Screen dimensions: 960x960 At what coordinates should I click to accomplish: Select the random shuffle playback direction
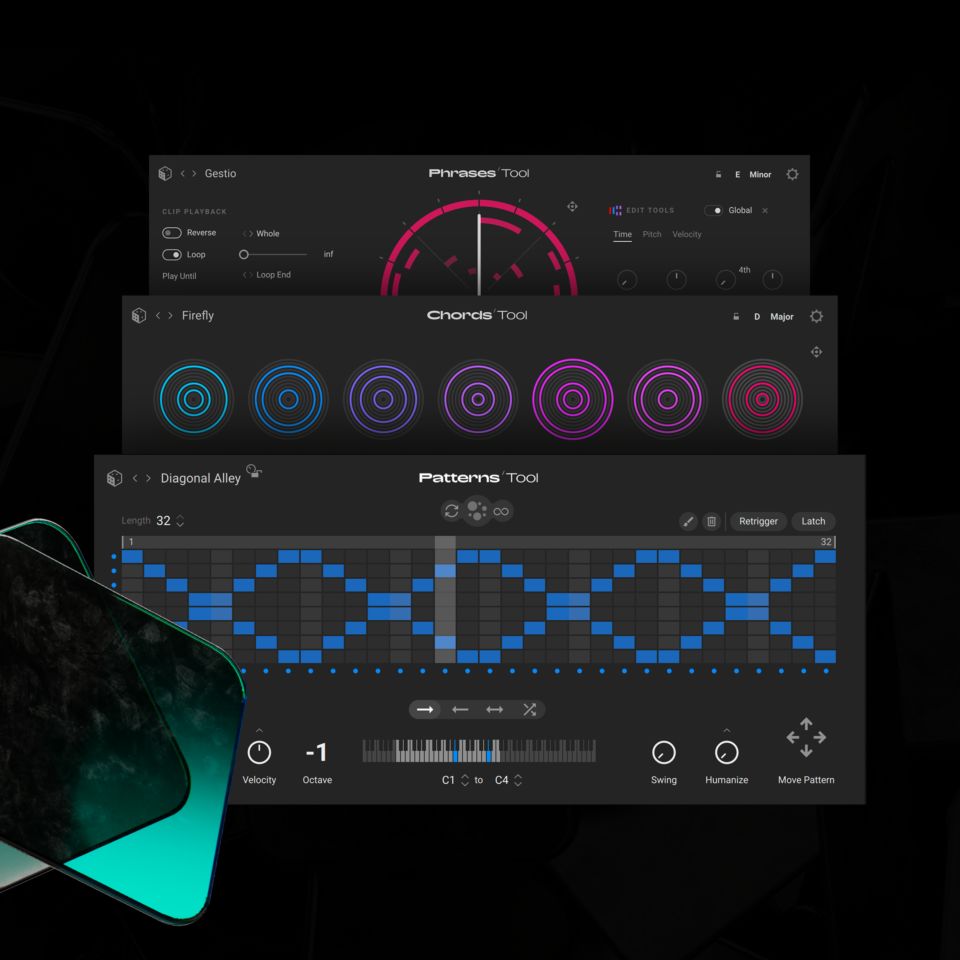click(x=529, y=709)
